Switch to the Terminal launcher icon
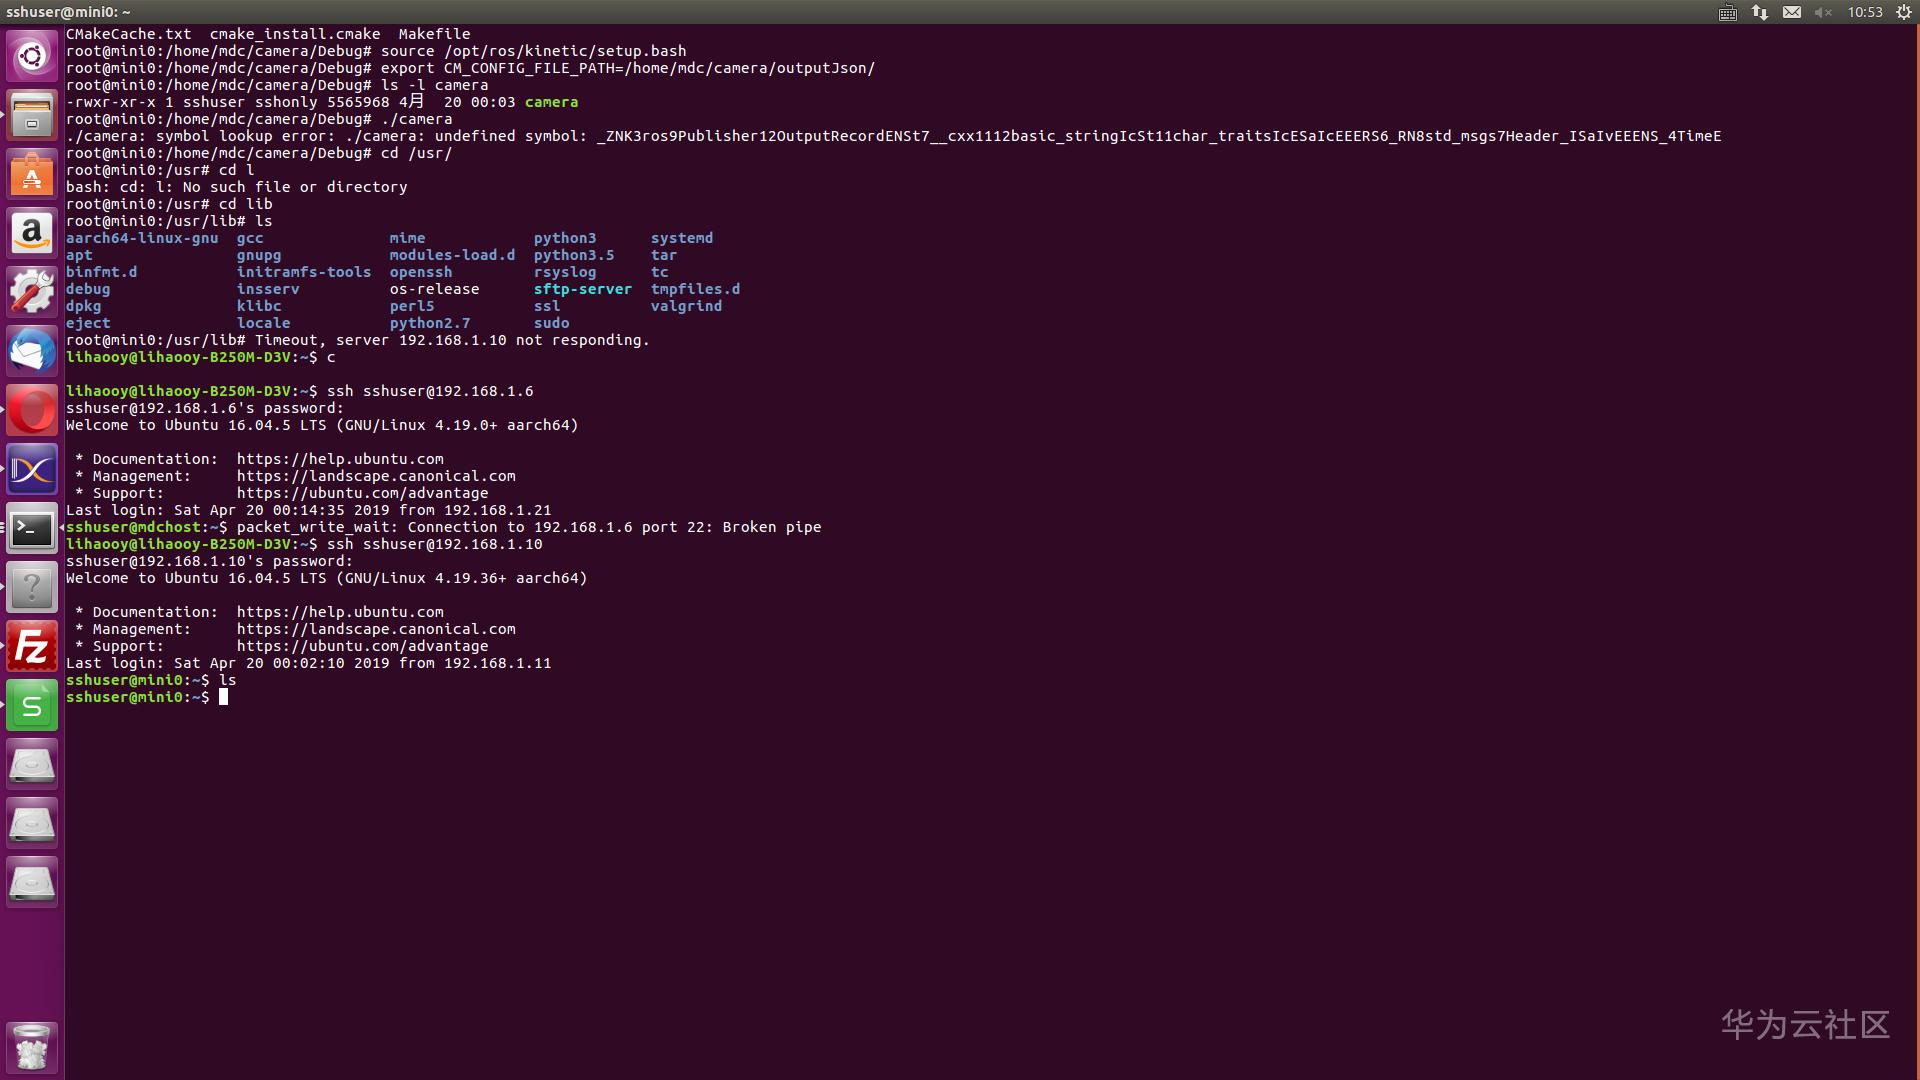This screenshot has height=1080, width=1920. 32,529
